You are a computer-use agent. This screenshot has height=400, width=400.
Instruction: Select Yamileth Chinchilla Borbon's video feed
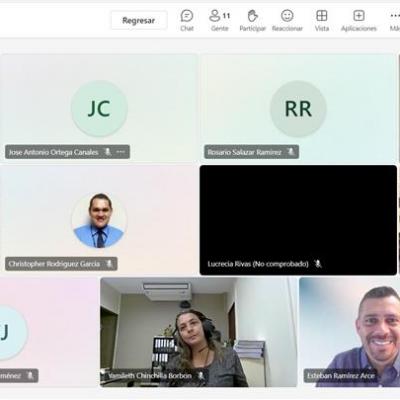pos(199,332)
